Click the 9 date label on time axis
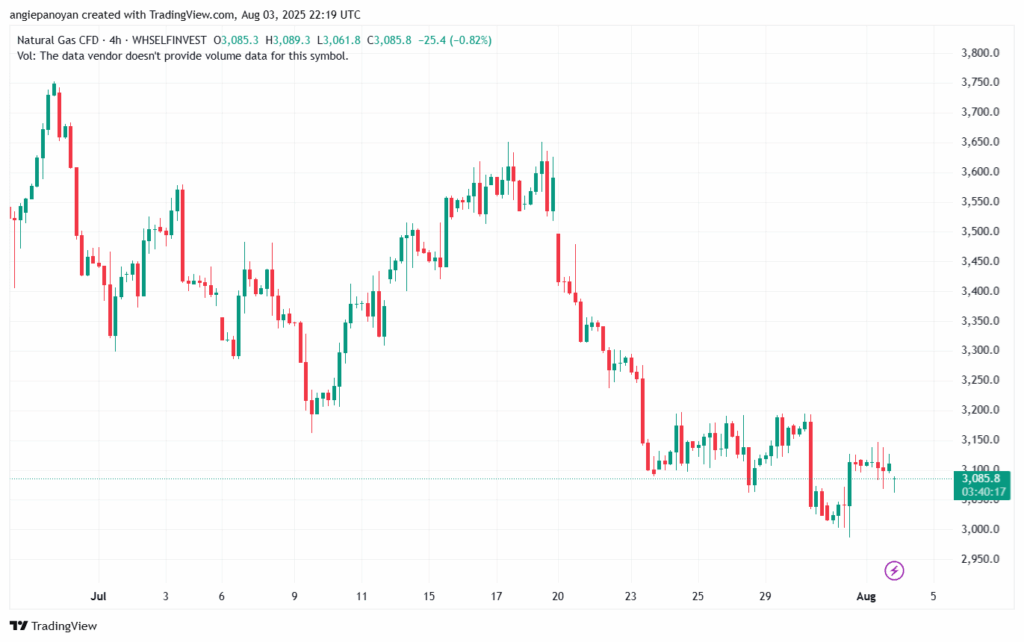The width and height of the screenshot is (1024, 642). point(295,596)
